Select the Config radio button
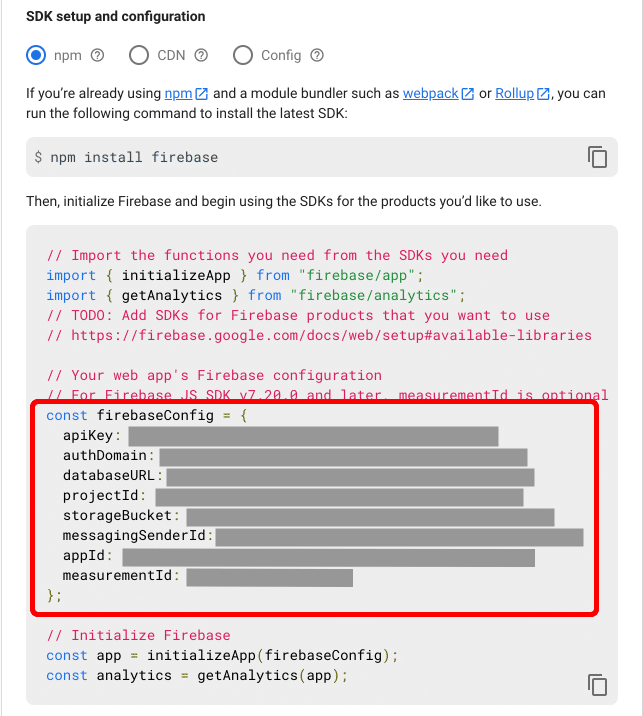The image size is (643, 716). click(243, 55)
